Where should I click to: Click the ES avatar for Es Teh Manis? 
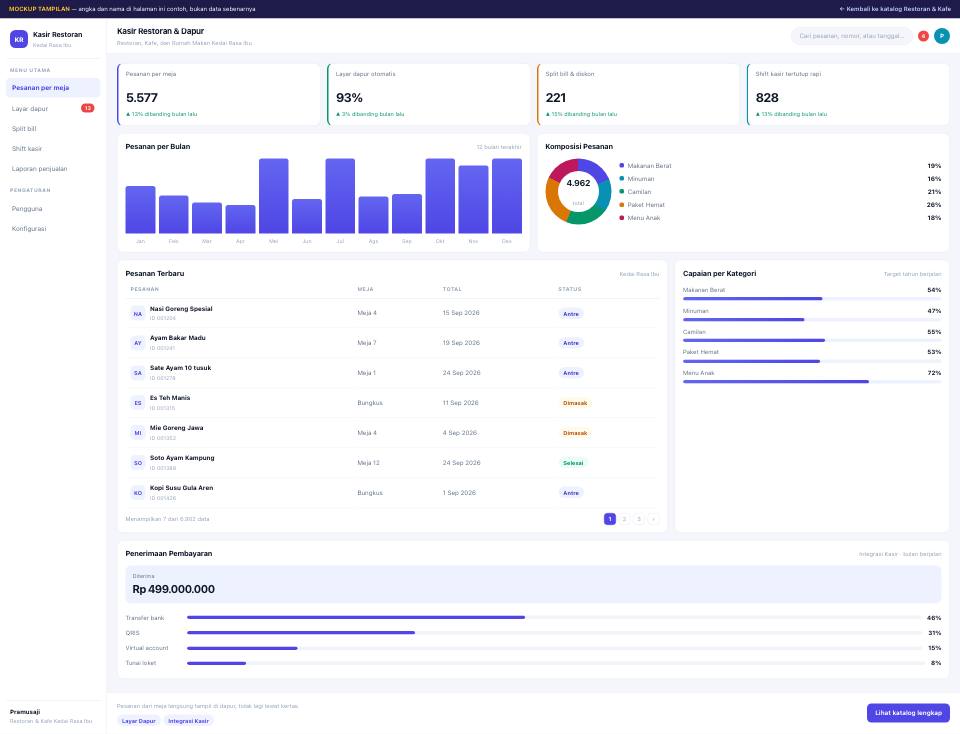point(138,403)
